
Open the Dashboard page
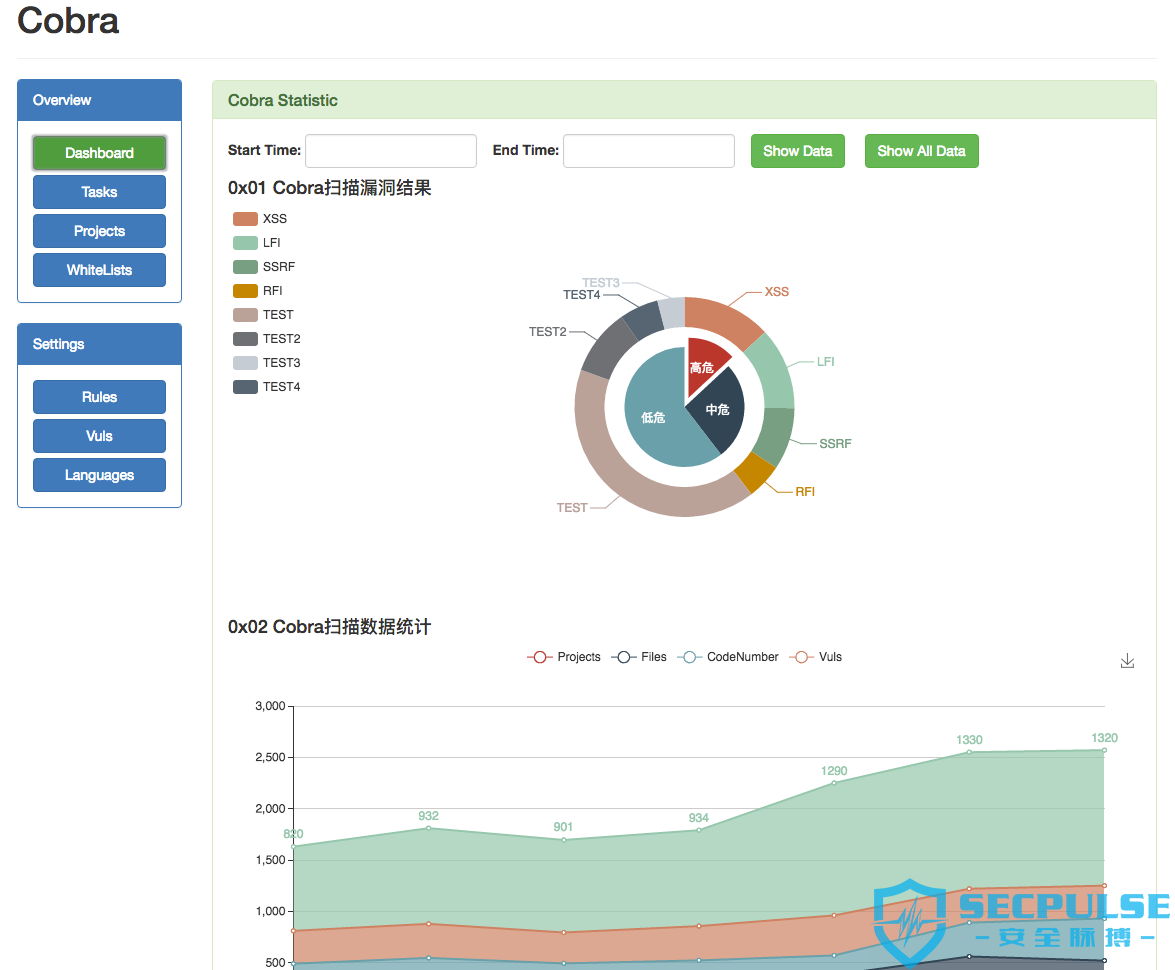(x=99, y=153)
